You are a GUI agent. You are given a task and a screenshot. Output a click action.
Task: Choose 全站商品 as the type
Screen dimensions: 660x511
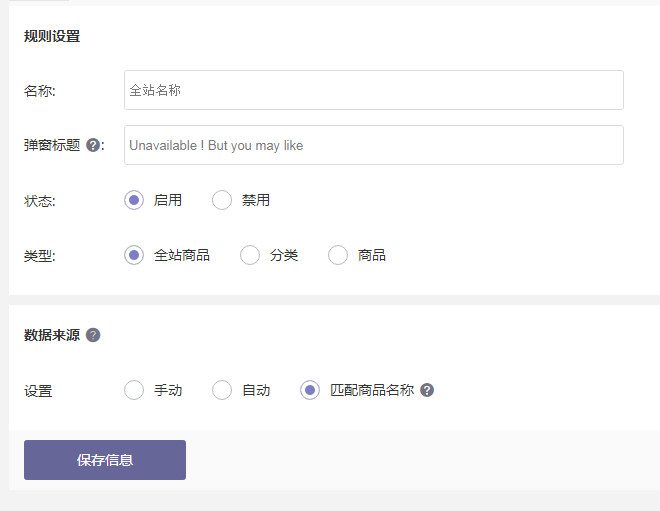(x=134, y=255)
